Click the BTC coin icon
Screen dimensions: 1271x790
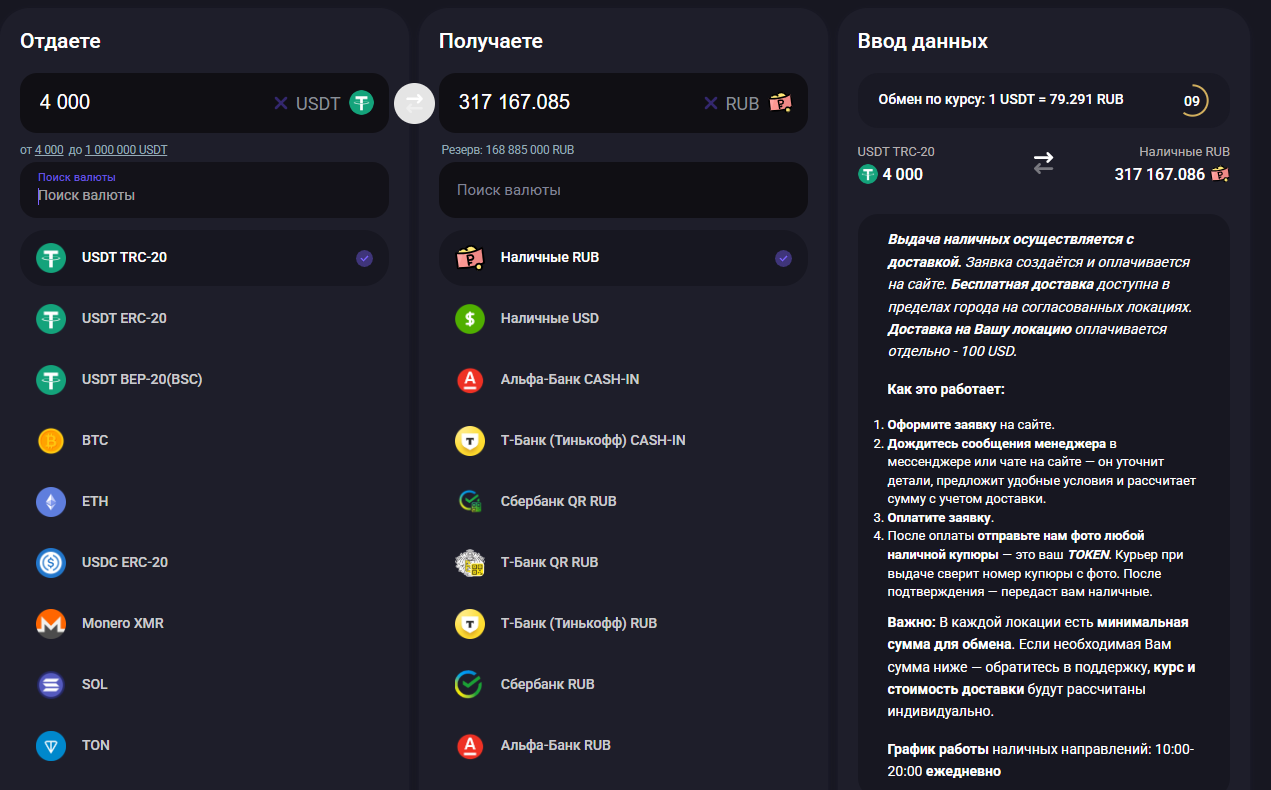coord(51,440)
